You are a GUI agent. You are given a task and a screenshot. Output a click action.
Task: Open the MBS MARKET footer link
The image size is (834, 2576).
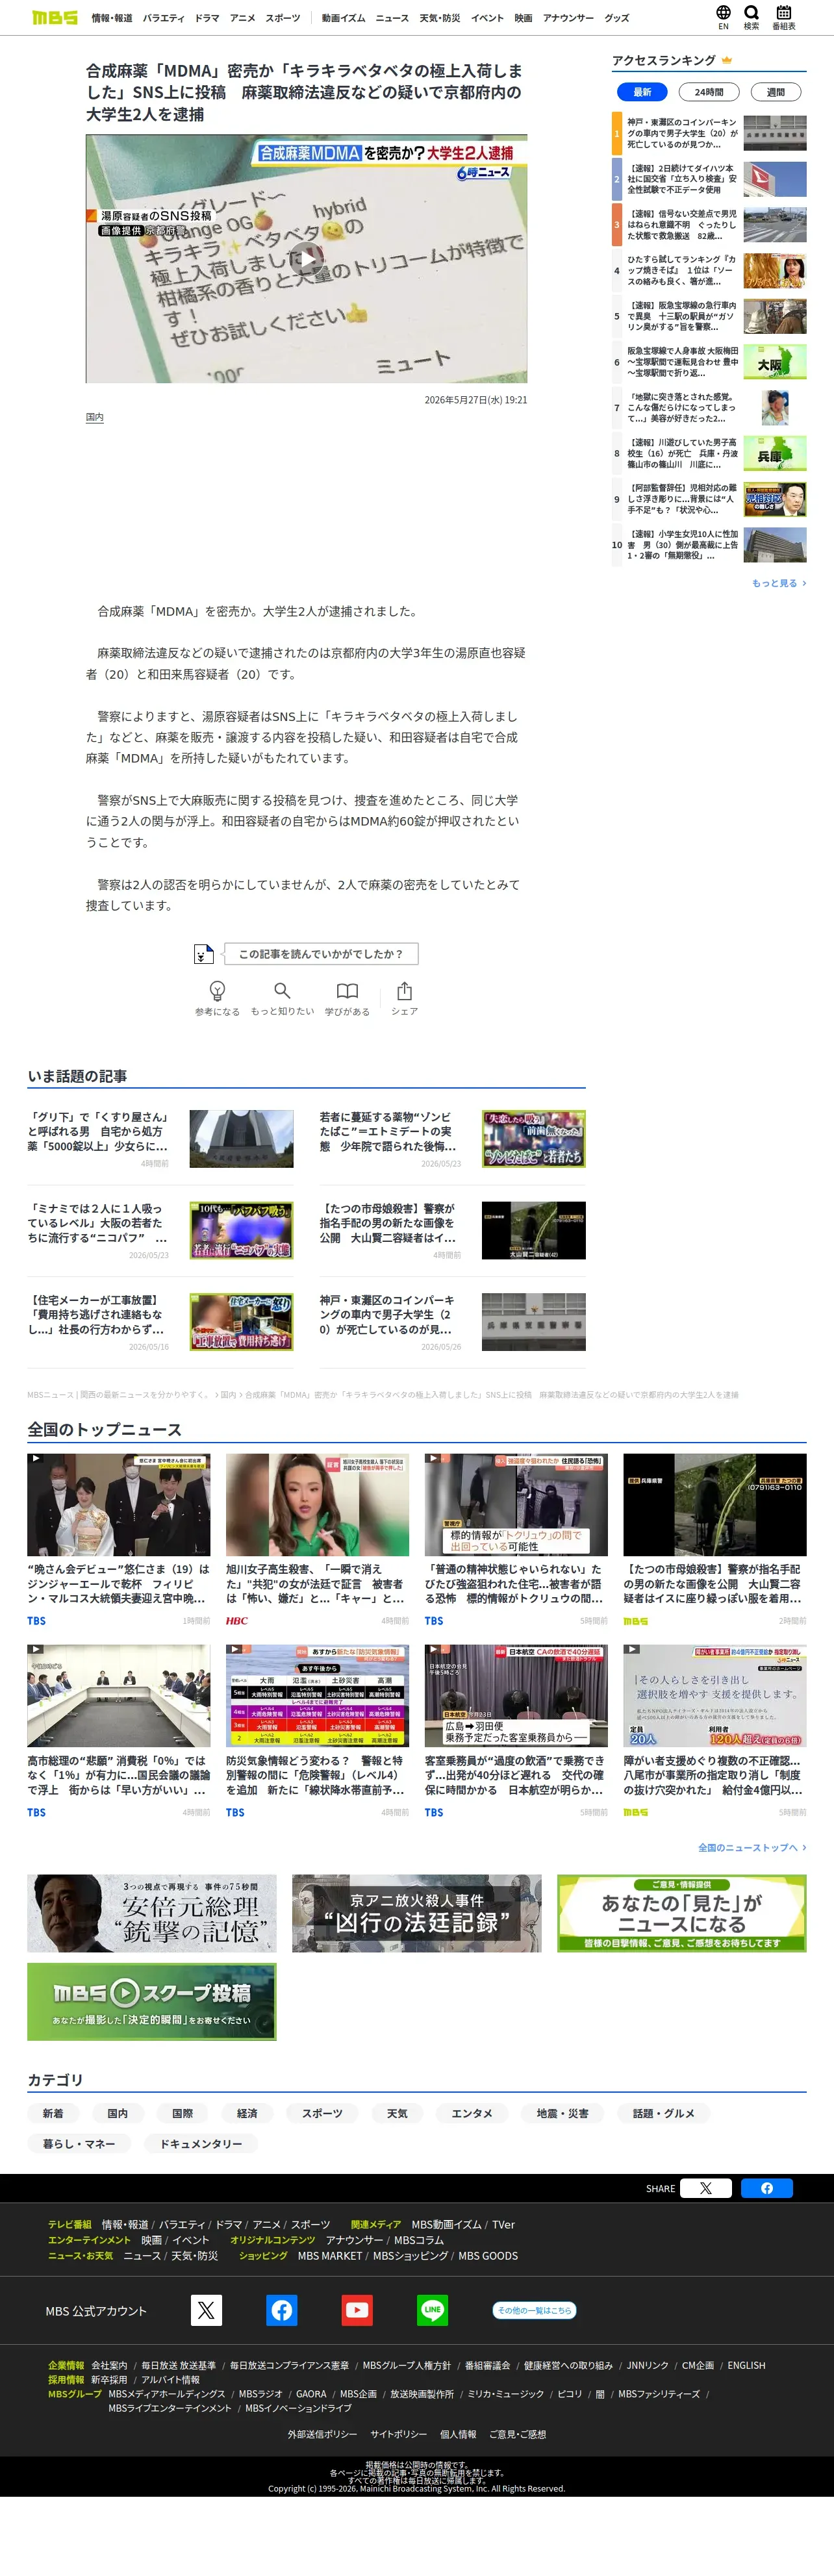330,2255
